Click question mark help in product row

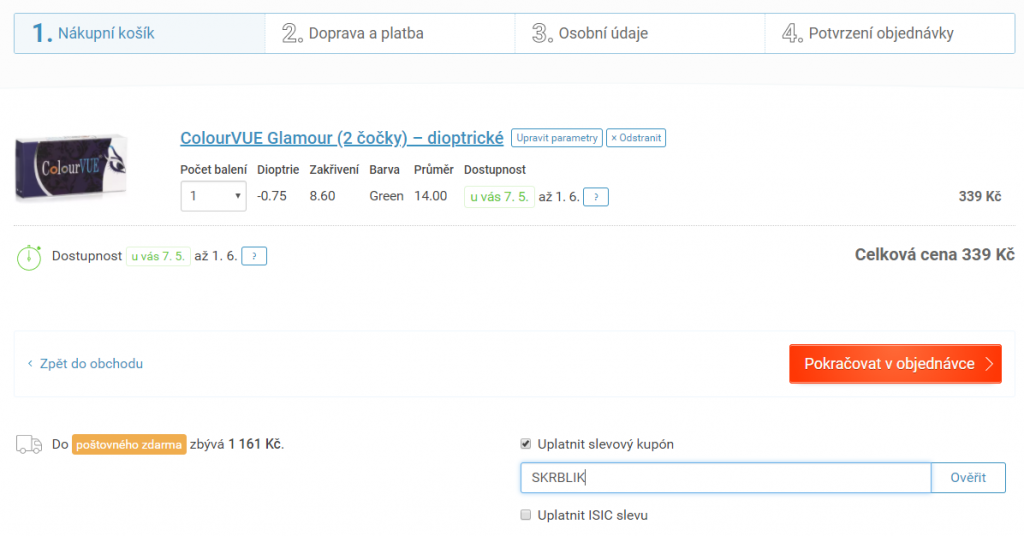pos(596,197)
